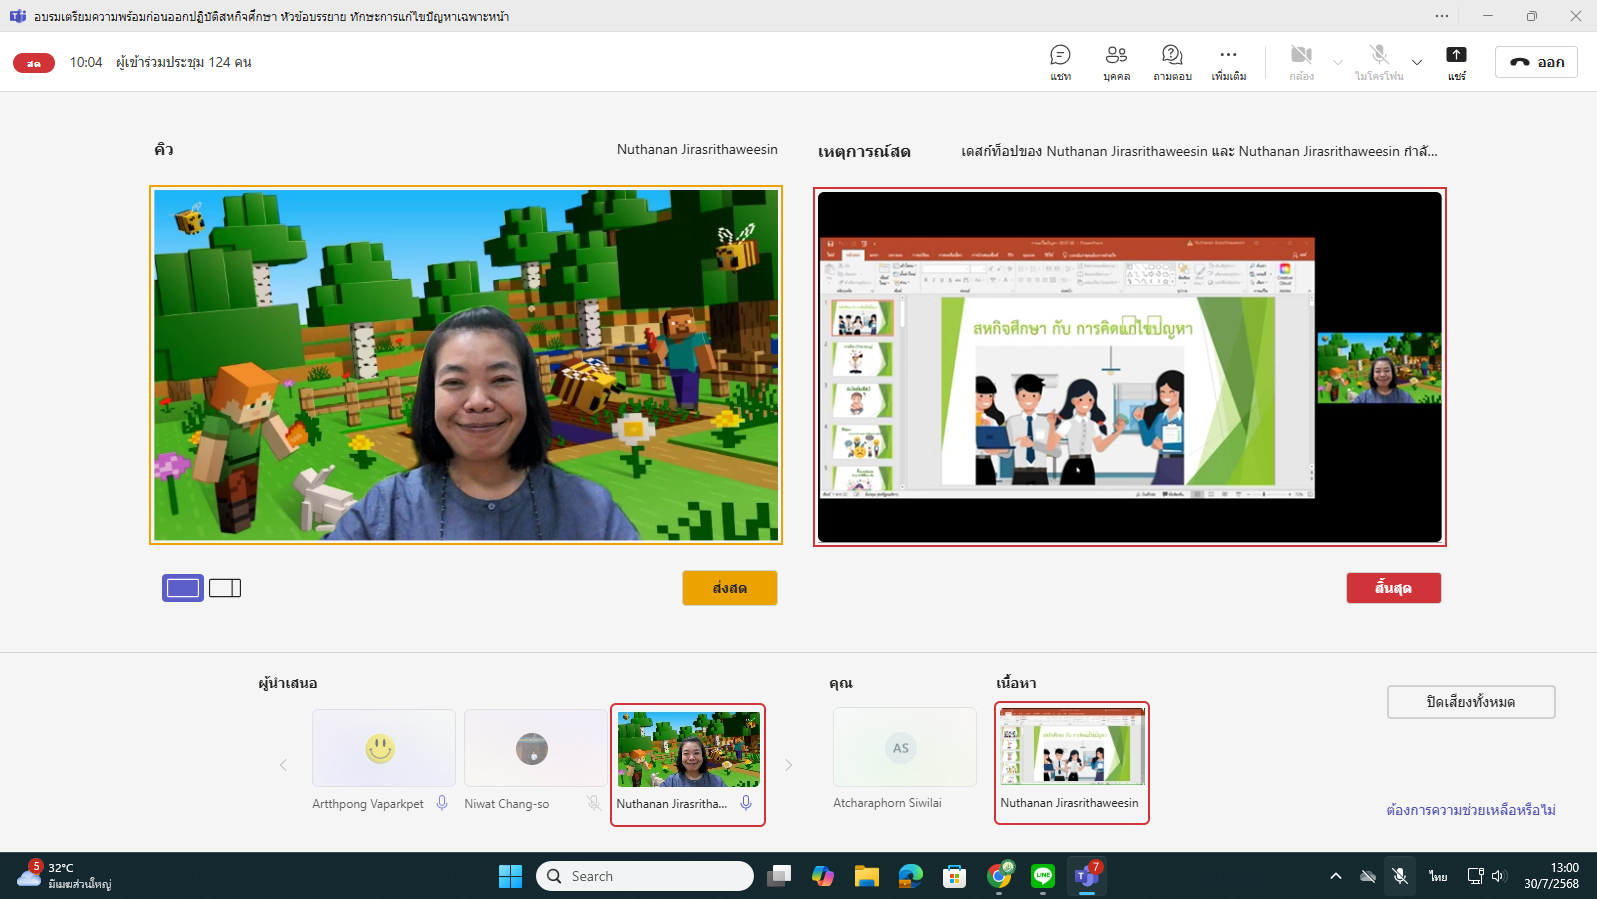This screenshot has height=899, width=1597.
Task: Expand microphone options chevron next to ไมโครโฟน
Action: (x=1416, y=62)
